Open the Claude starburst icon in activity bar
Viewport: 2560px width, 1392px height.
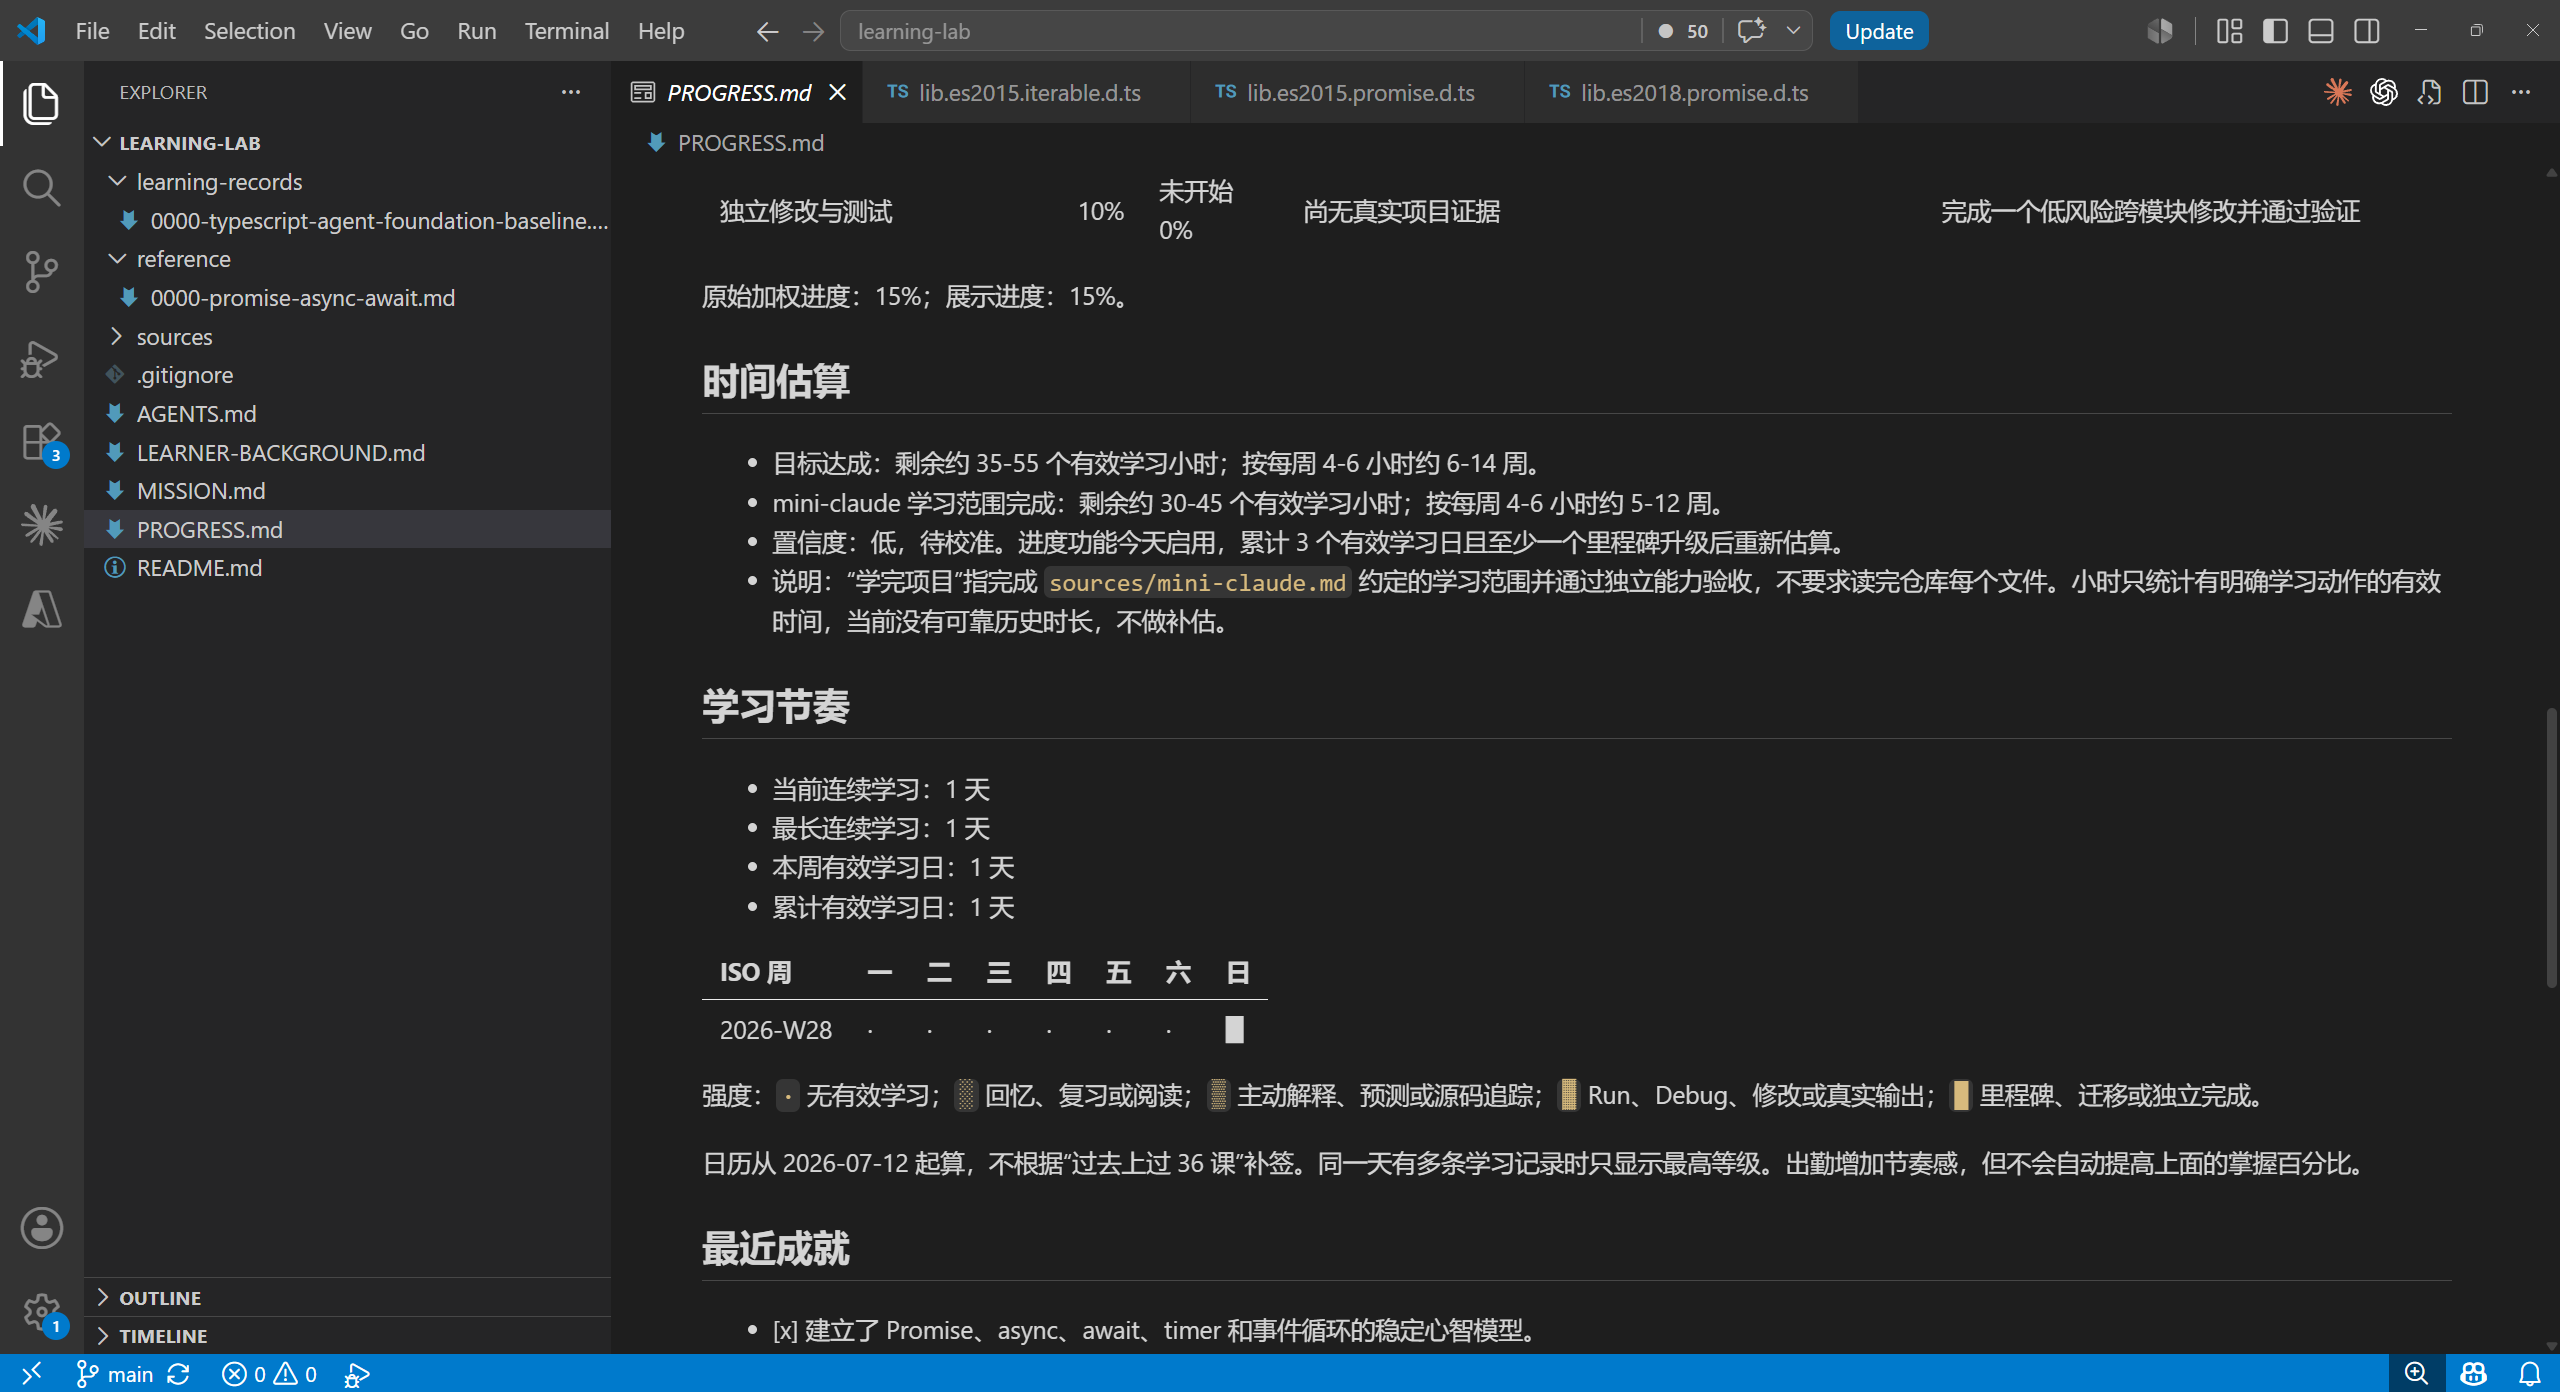[x=41, y=525]
